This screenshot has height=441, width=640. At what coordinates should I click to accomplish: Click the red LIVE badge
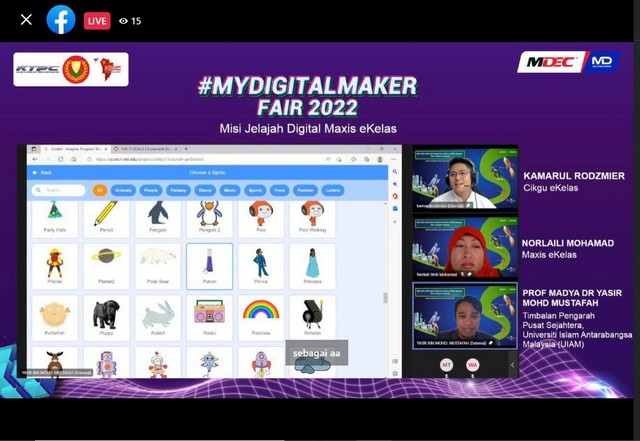97,20
